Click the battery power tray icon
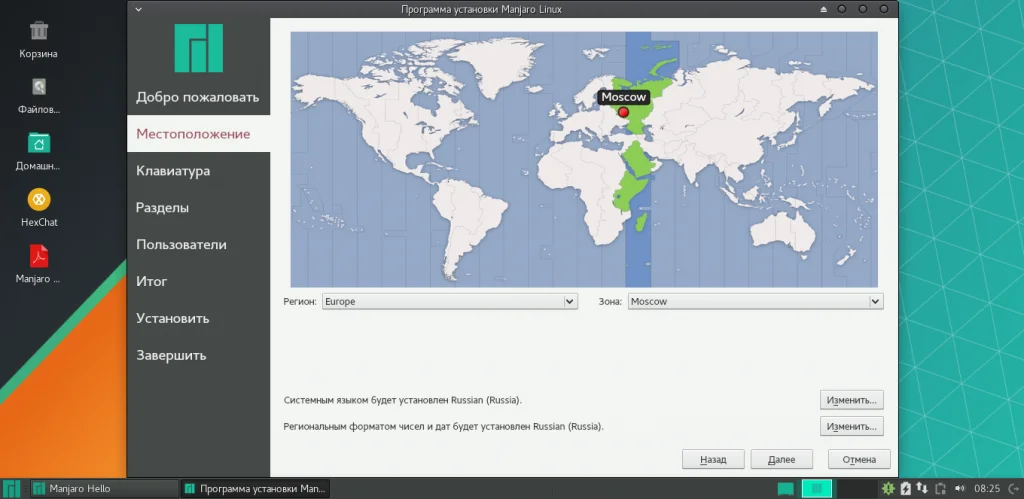Screen dimensions: 1024x499 click(x=906, y=489)
